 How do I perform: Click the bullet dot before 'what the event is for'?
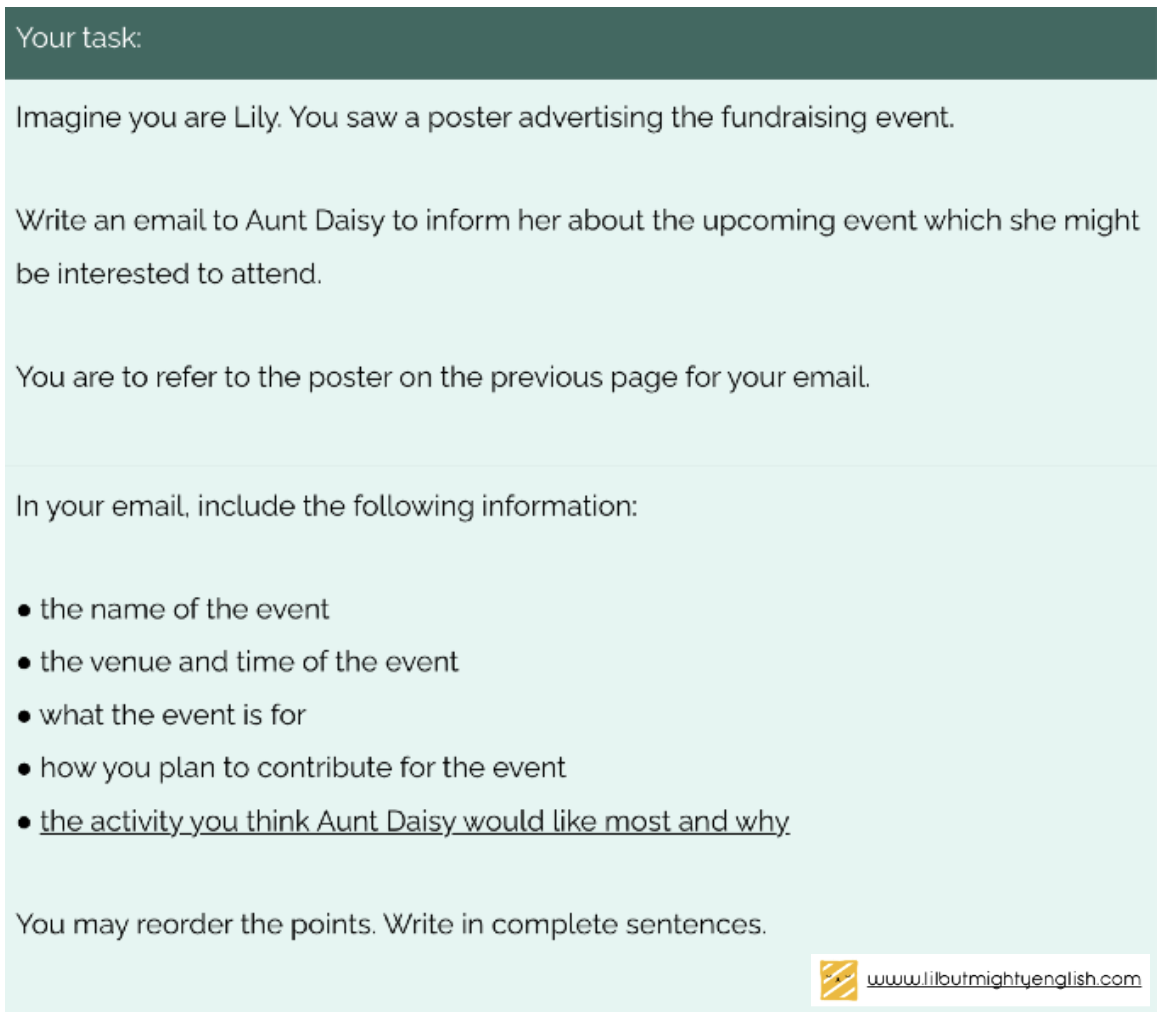tap(25, 717)
